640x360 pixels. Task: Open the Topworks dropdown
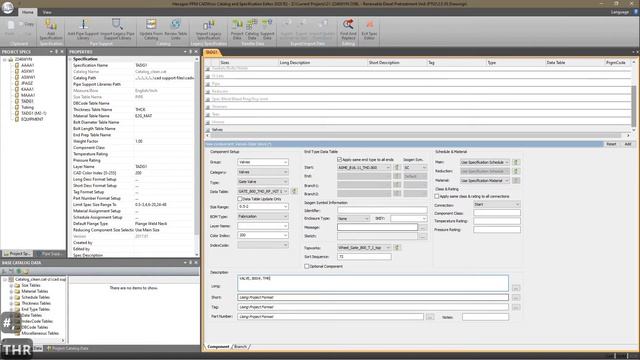[x=364, y=247]
